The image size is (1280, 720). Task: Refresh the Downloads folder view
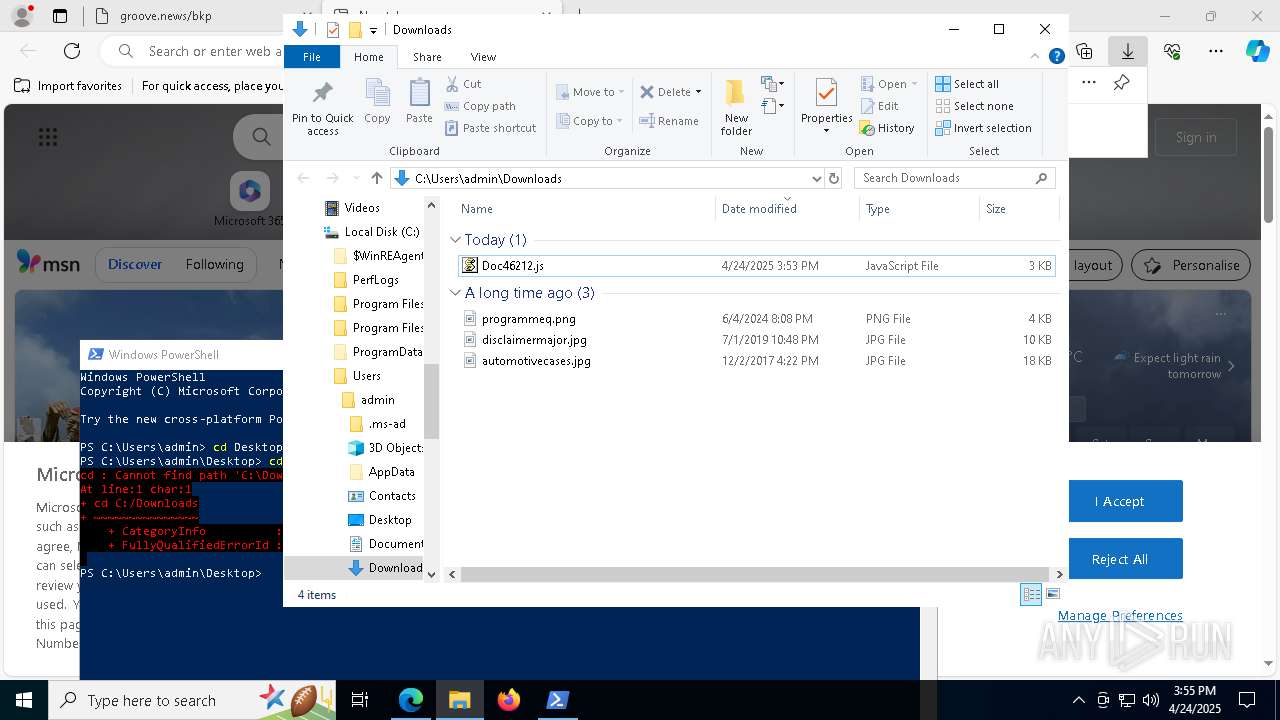click(x=835, y=178)
